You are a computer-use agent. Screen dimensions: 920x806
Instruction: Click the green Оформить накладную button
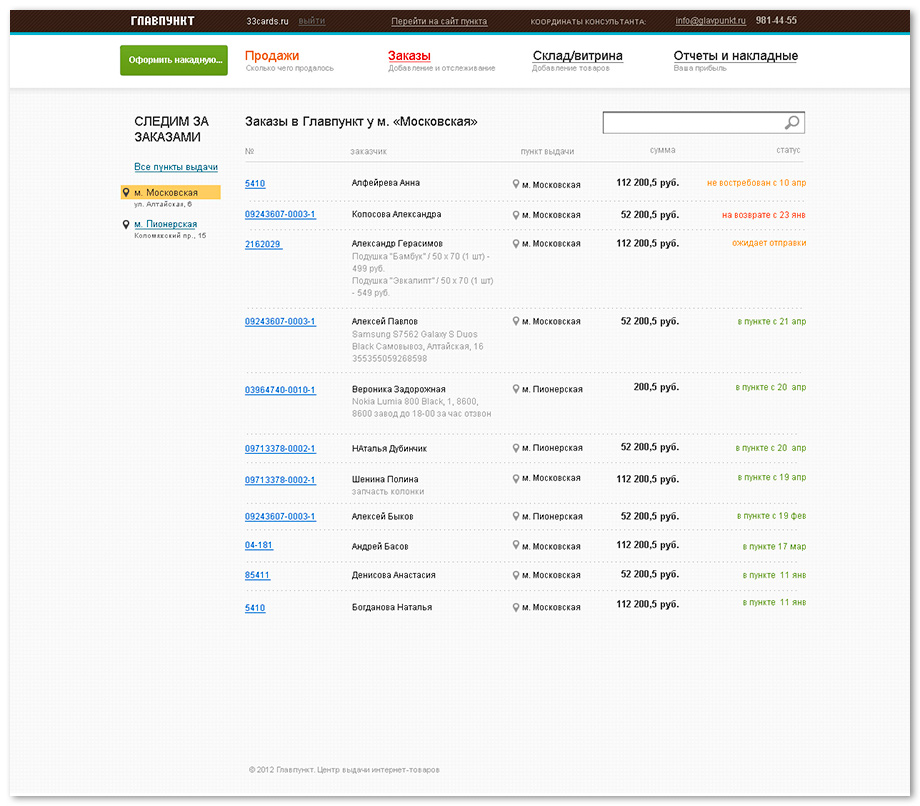174,60
